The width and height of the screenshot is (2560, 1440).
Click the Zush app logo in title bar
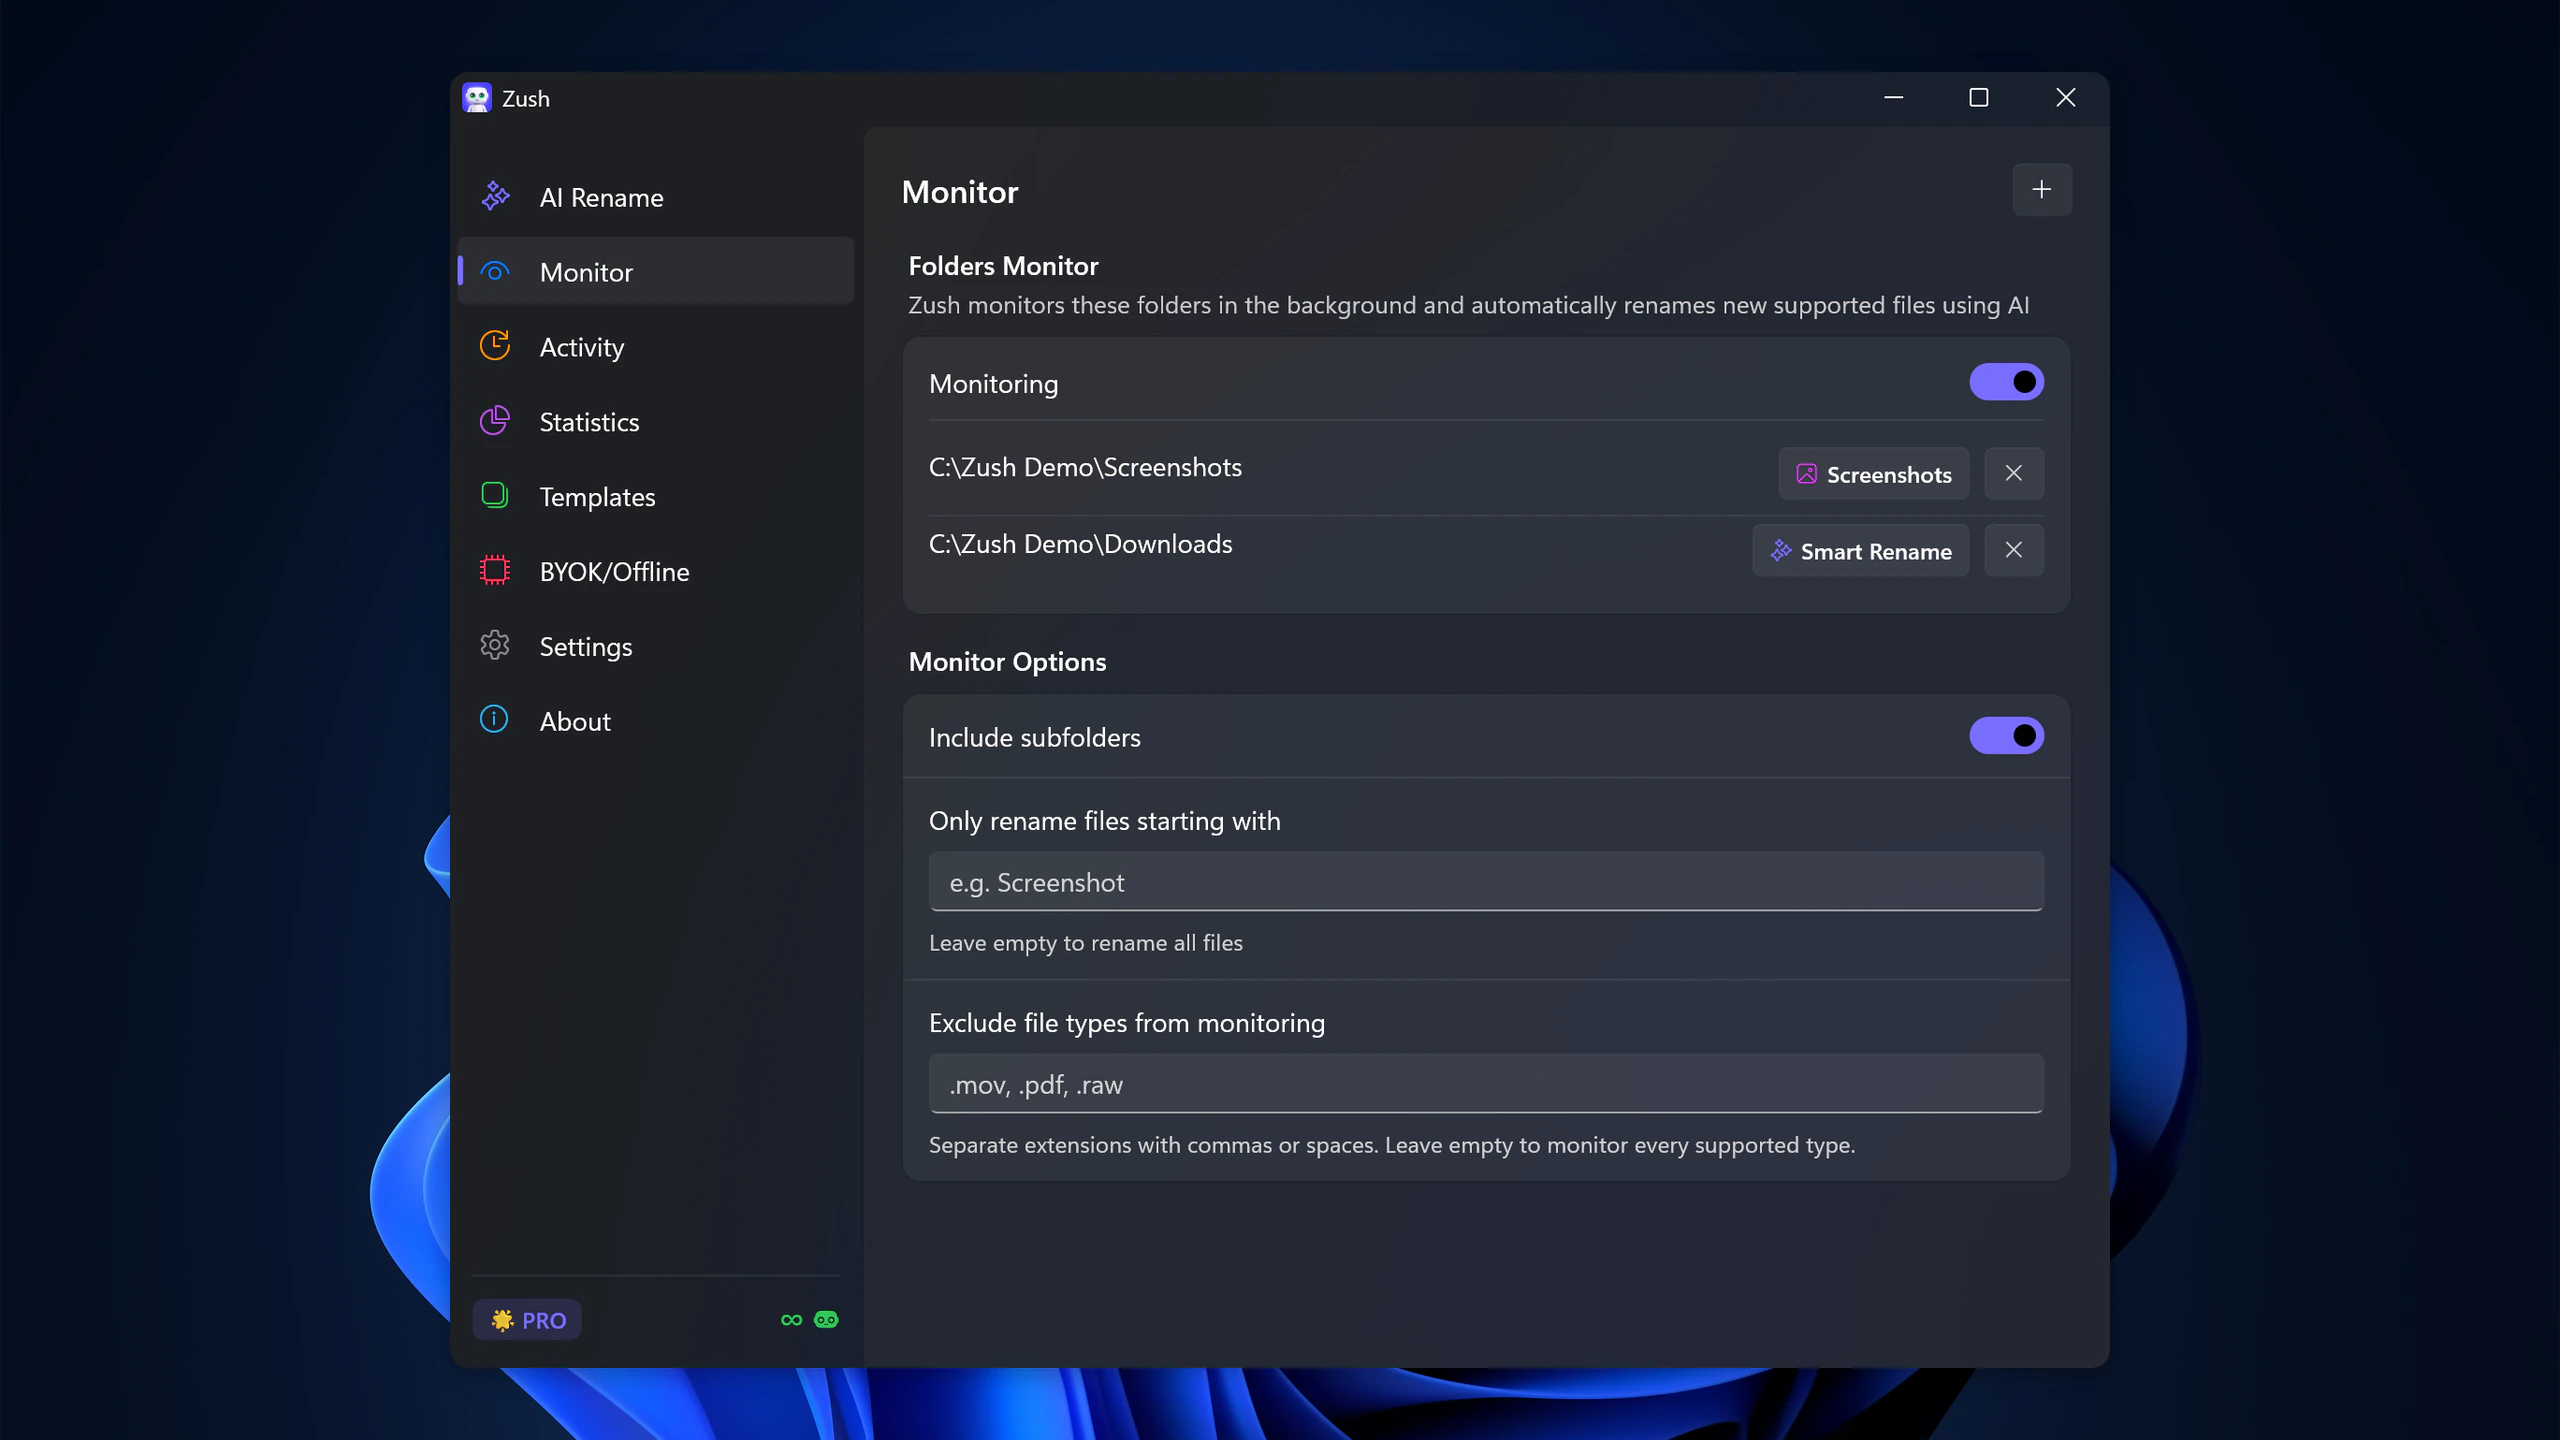(x=477, y=98)
